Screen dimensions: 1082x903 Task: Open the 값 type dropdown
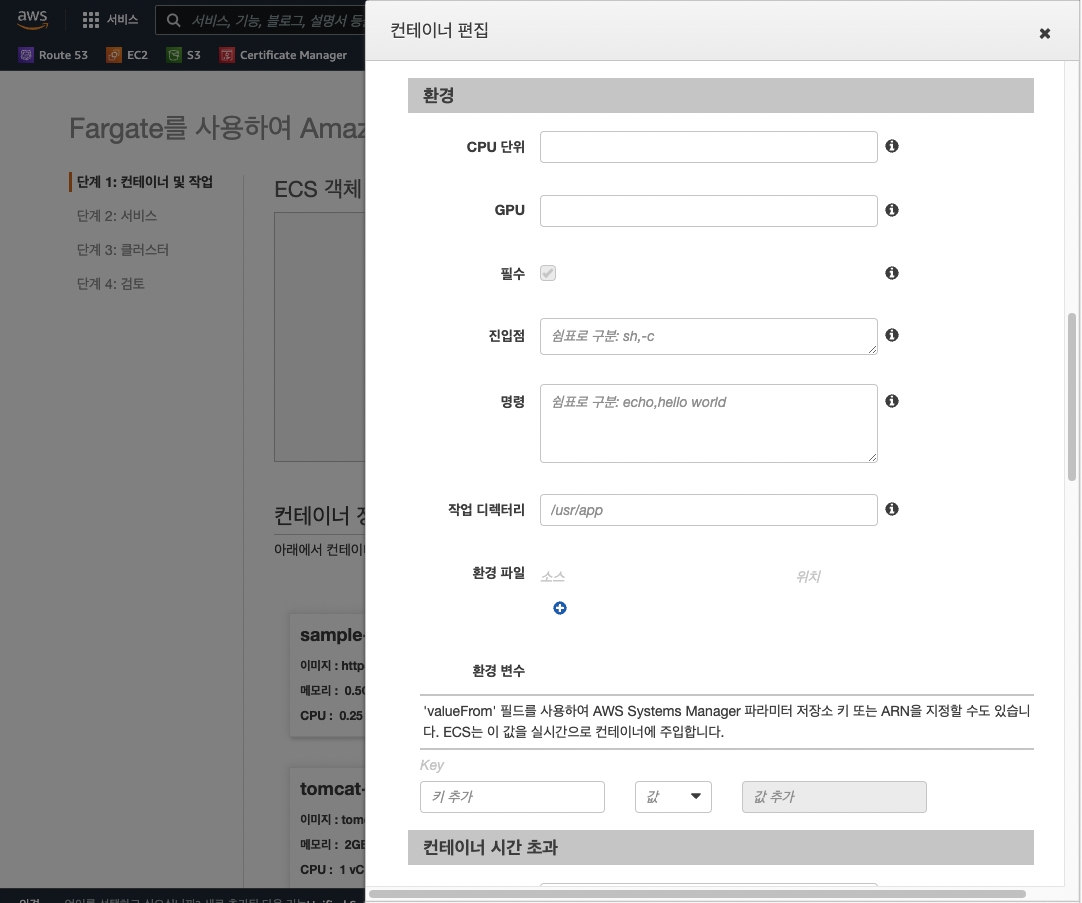pos(673,797)
